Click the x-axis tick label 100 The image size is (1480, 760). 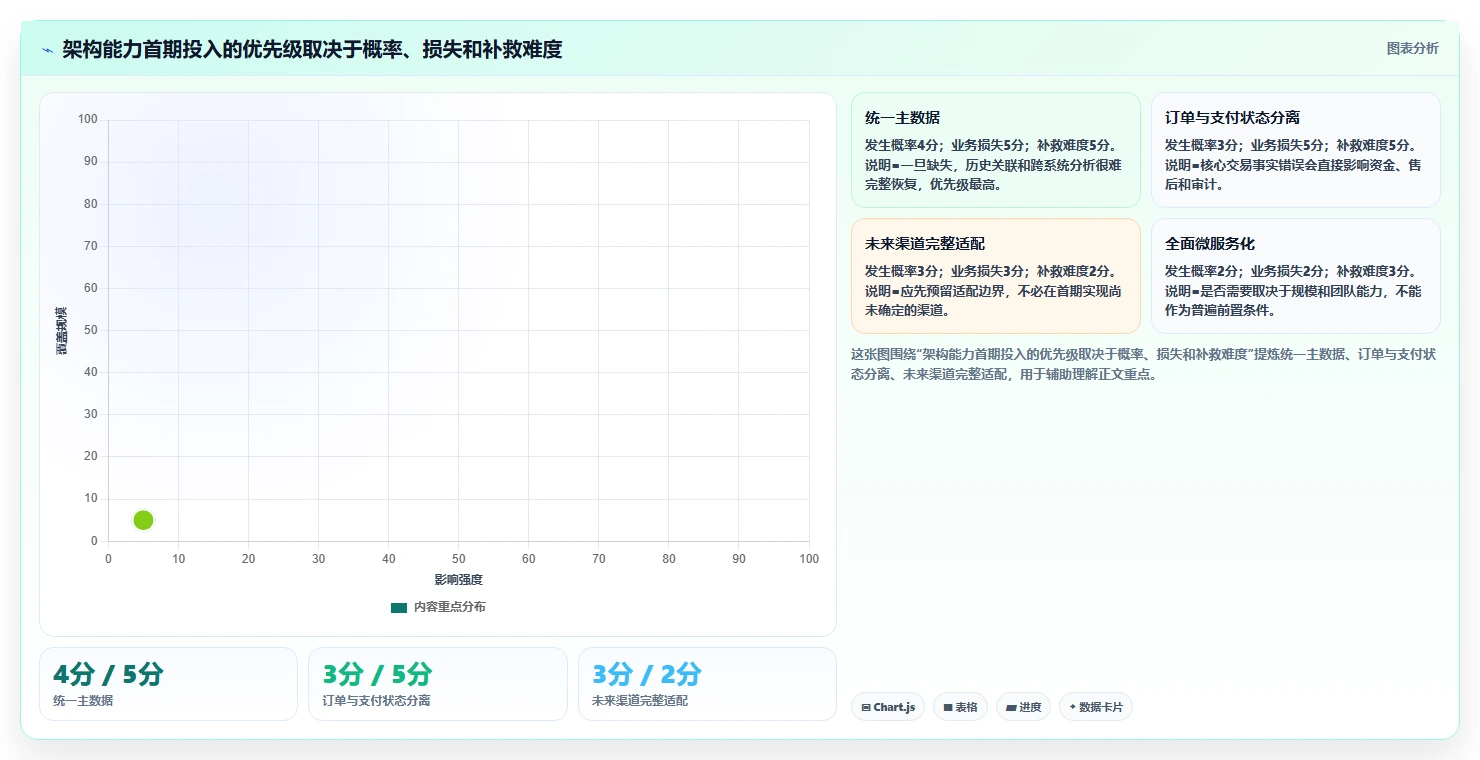[x=809, y=559]
